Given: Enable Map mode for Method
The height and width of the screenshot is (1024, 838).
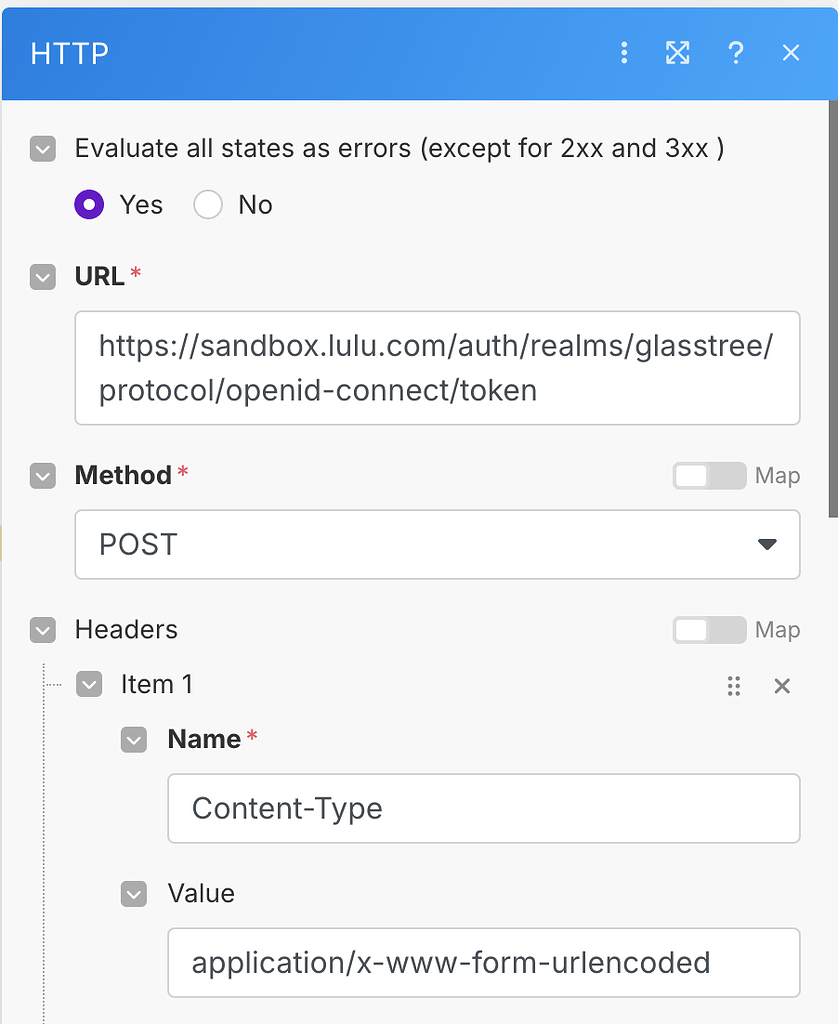Looking at the screenshot, I should [710, 476].
